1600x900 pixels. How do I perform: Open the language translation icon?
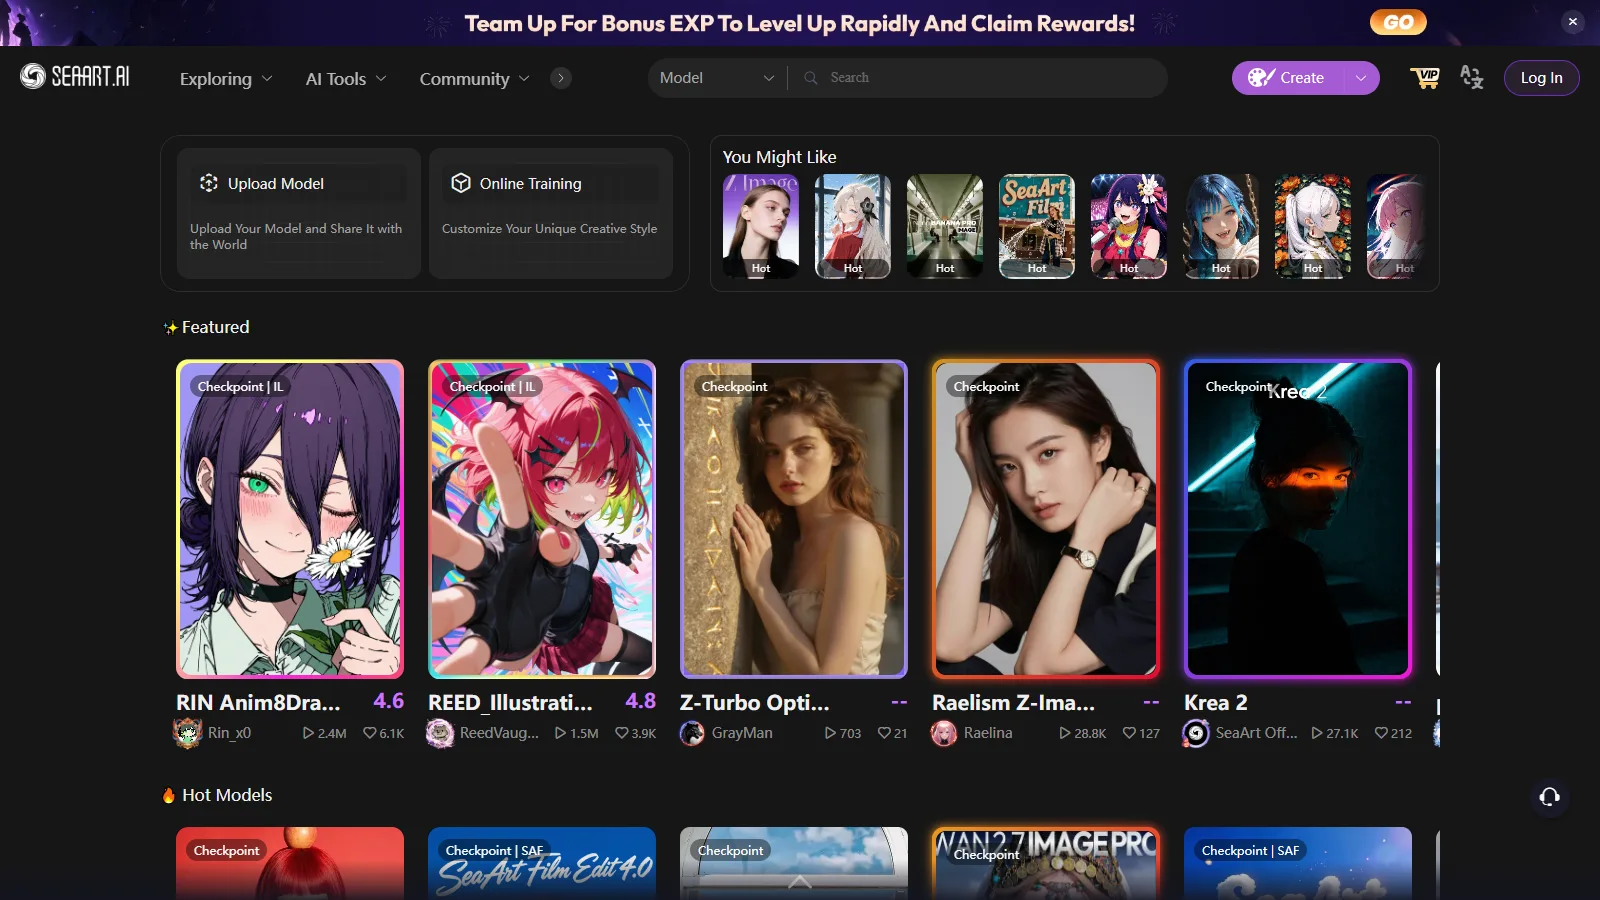click(1471, 78)
